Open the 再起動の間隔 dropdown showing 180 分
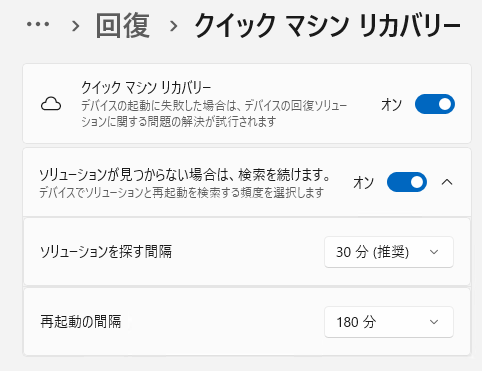Screen dimensions: 482x371 (389, 322)
